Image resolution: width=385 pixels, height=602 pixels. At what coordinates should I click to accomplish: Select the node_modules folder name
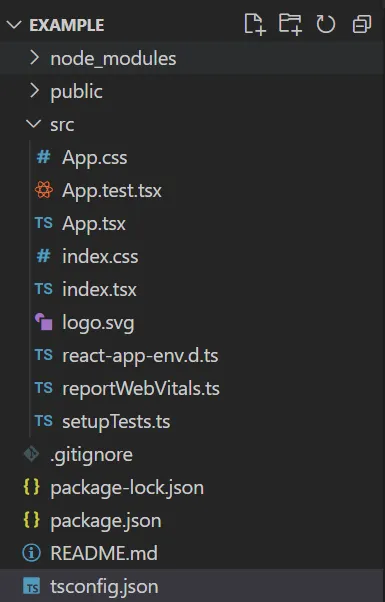click(113, 59)
